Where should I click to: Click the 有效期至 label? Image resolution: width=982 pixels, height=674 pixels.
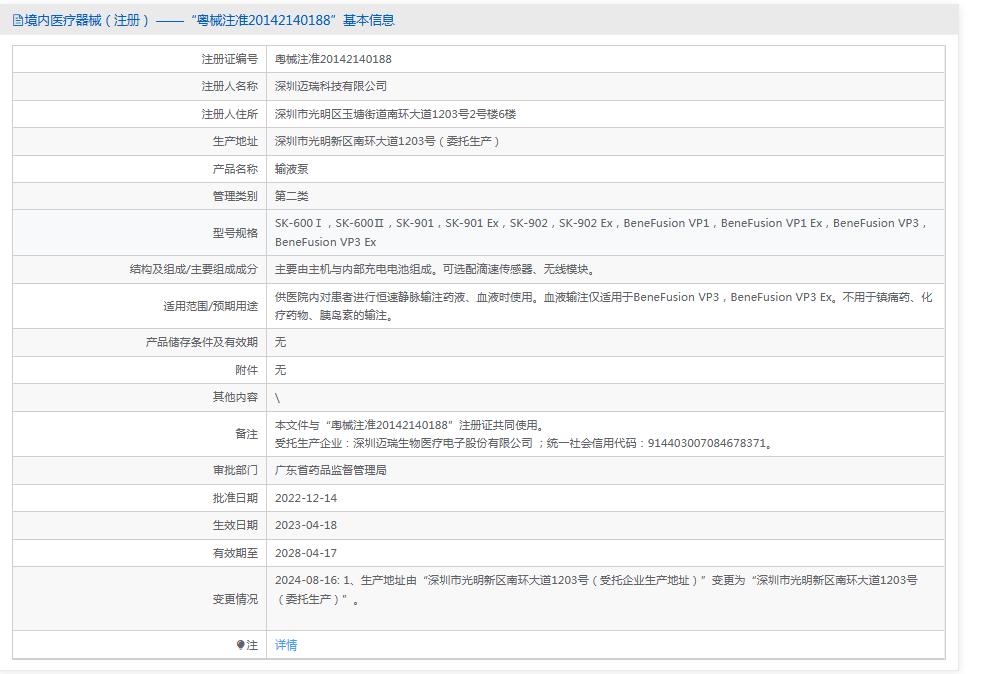pyautogui.click(x=235, y=553)
